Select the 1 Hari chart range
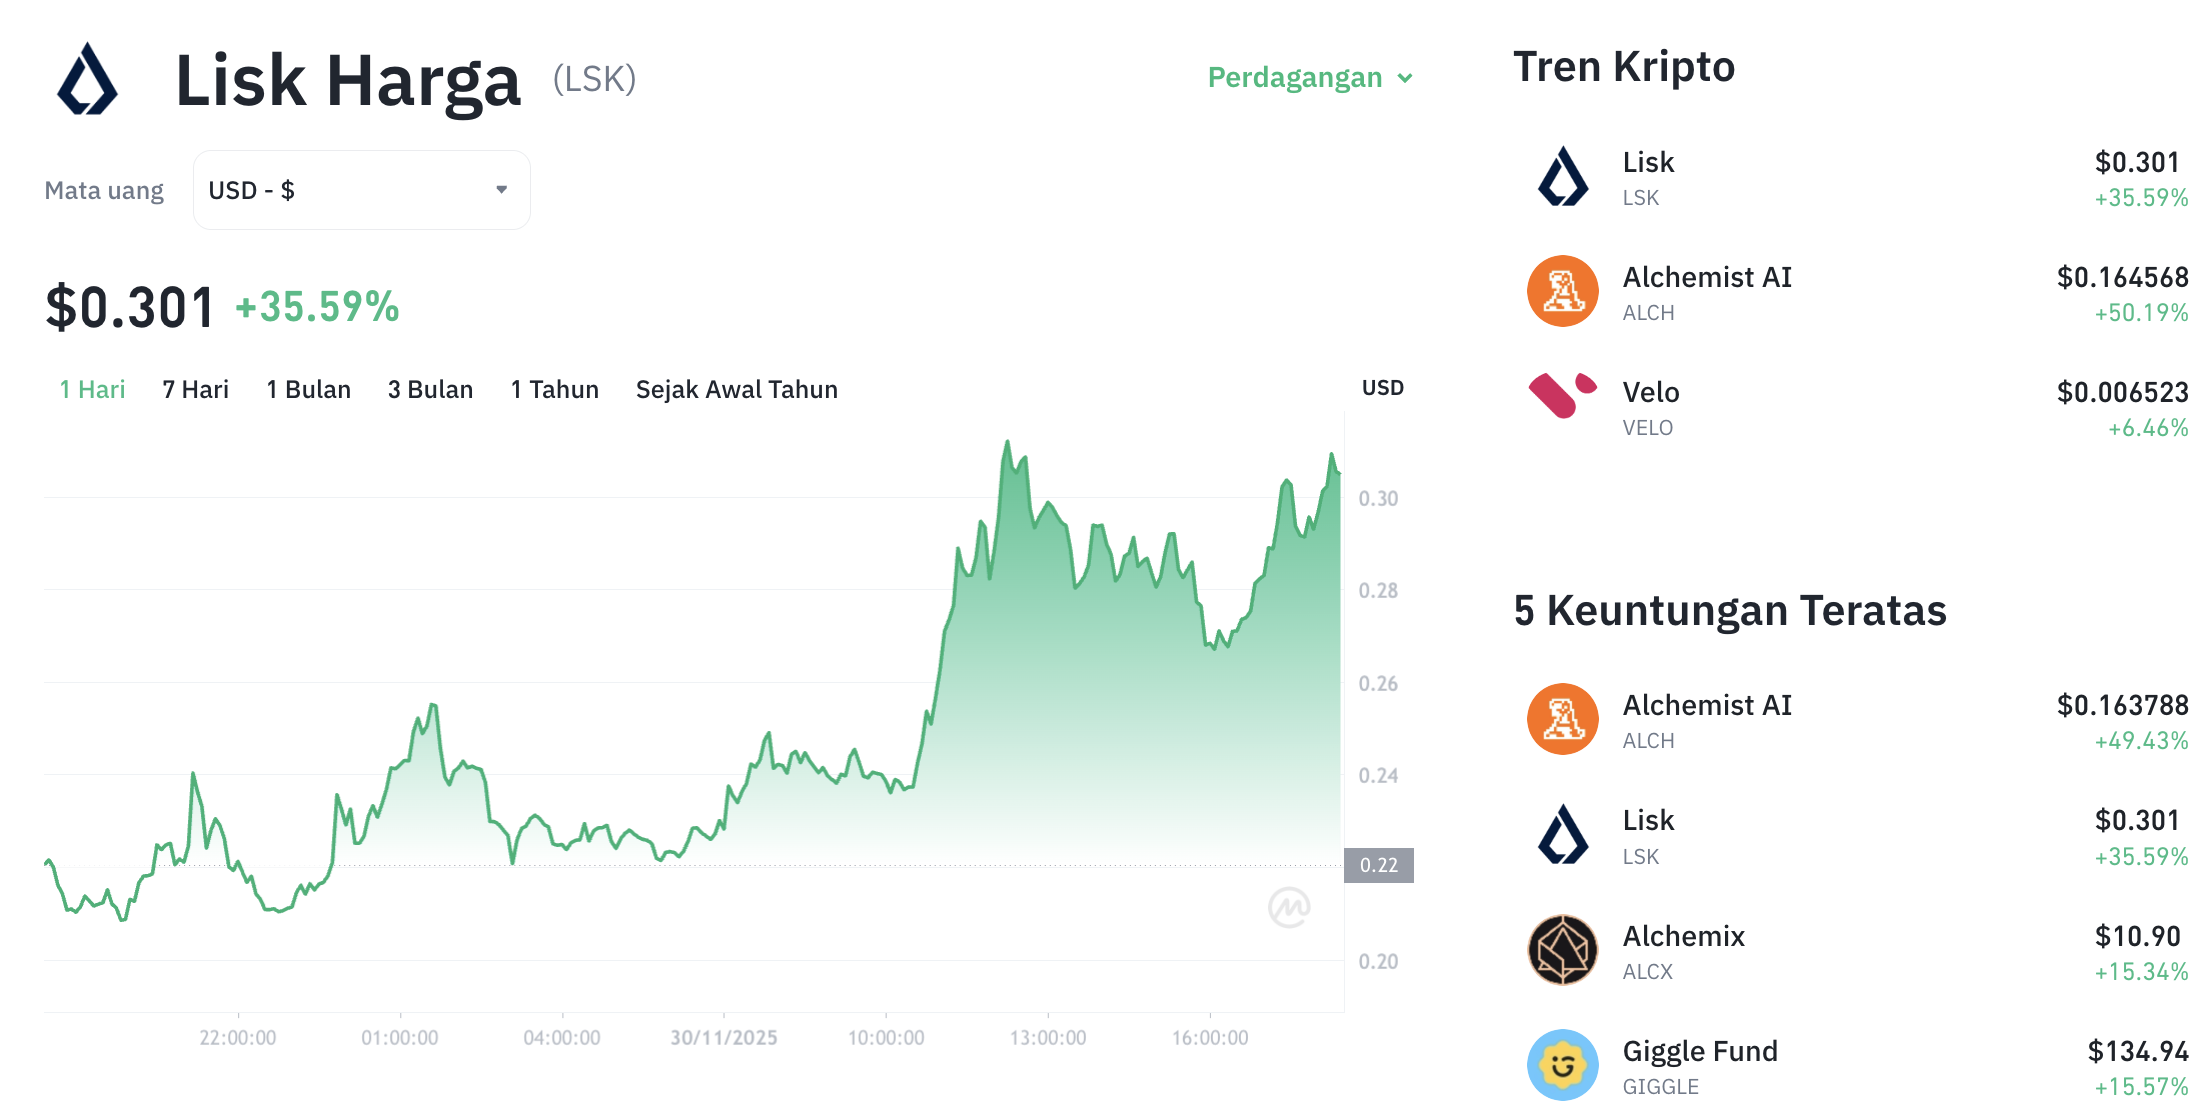 (x=92, y=390)
